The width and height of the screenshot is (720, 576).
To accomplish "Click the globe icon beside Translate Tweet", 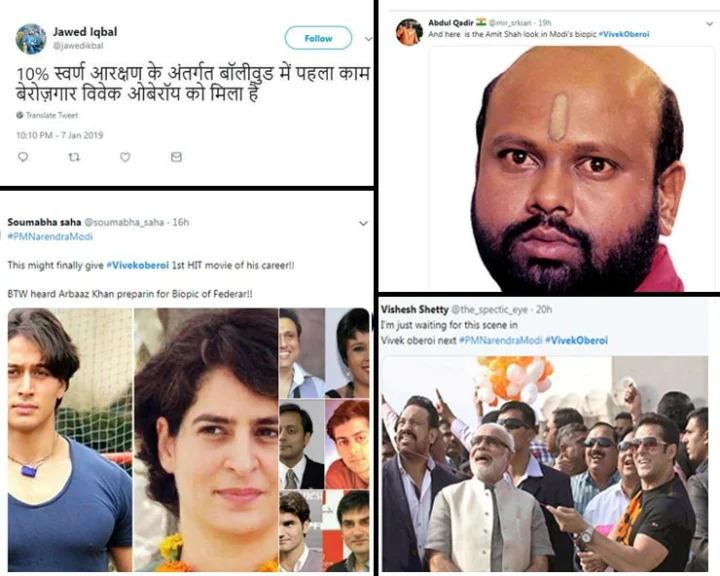I will click(20, 115).
